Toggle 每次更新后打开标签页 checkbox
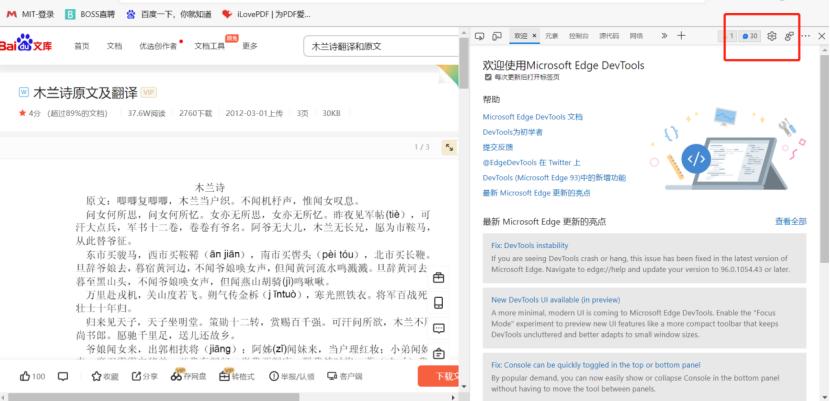The width and height of the screenshot is (830, 401). (488, 77)
